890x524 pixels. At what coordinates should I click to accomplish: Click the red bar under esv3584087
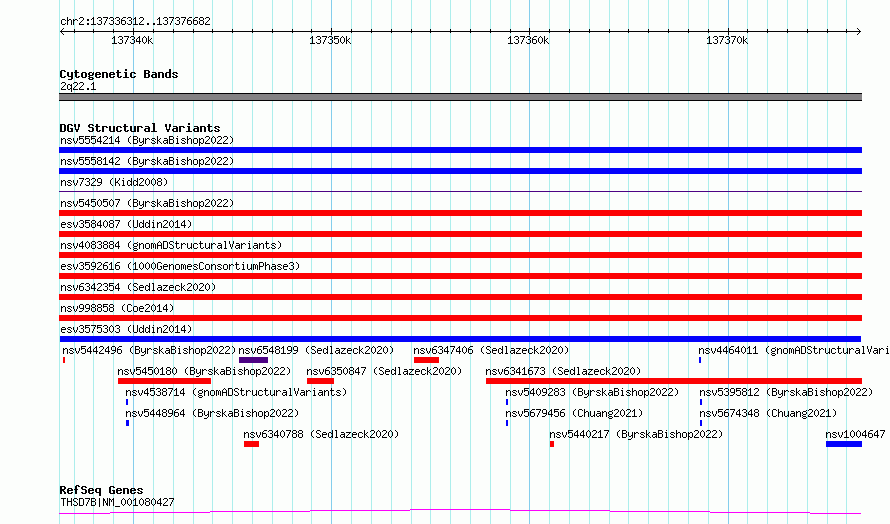pyautogui.click(x=460, y=234)
